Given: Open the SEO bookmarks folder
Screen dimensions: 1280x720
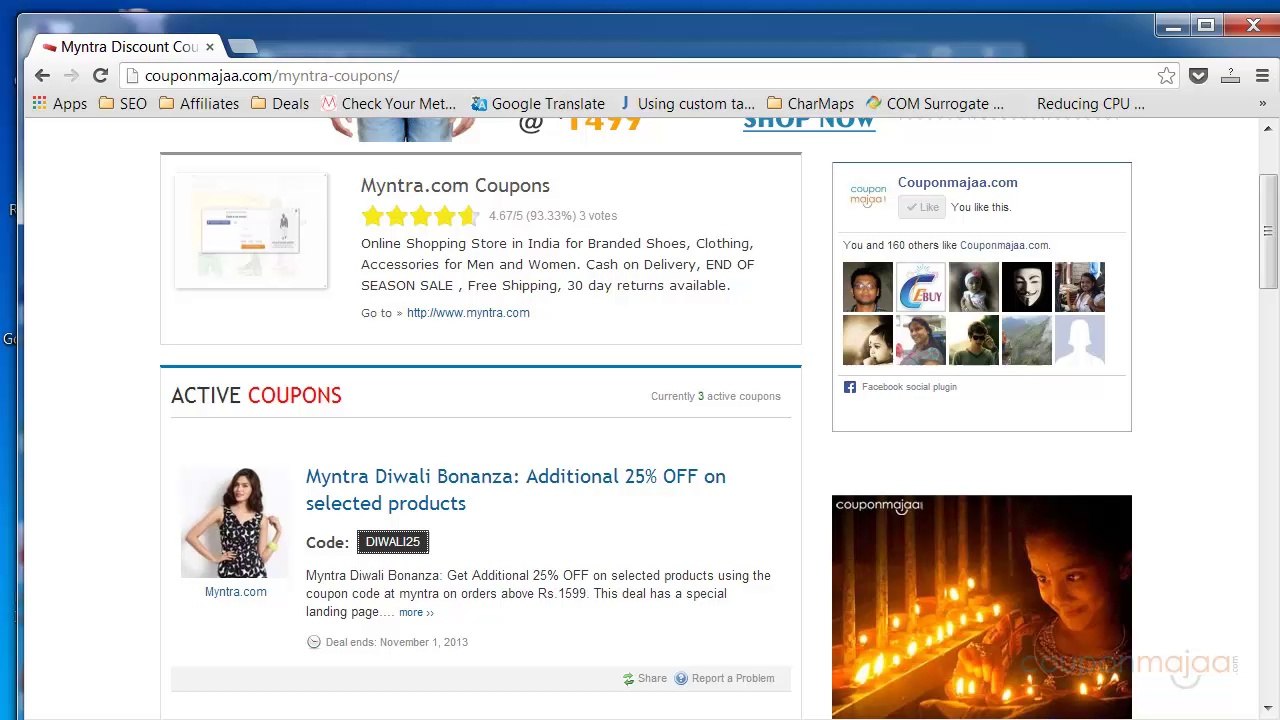Looking at the screenshot, I should tap(123, 104).
